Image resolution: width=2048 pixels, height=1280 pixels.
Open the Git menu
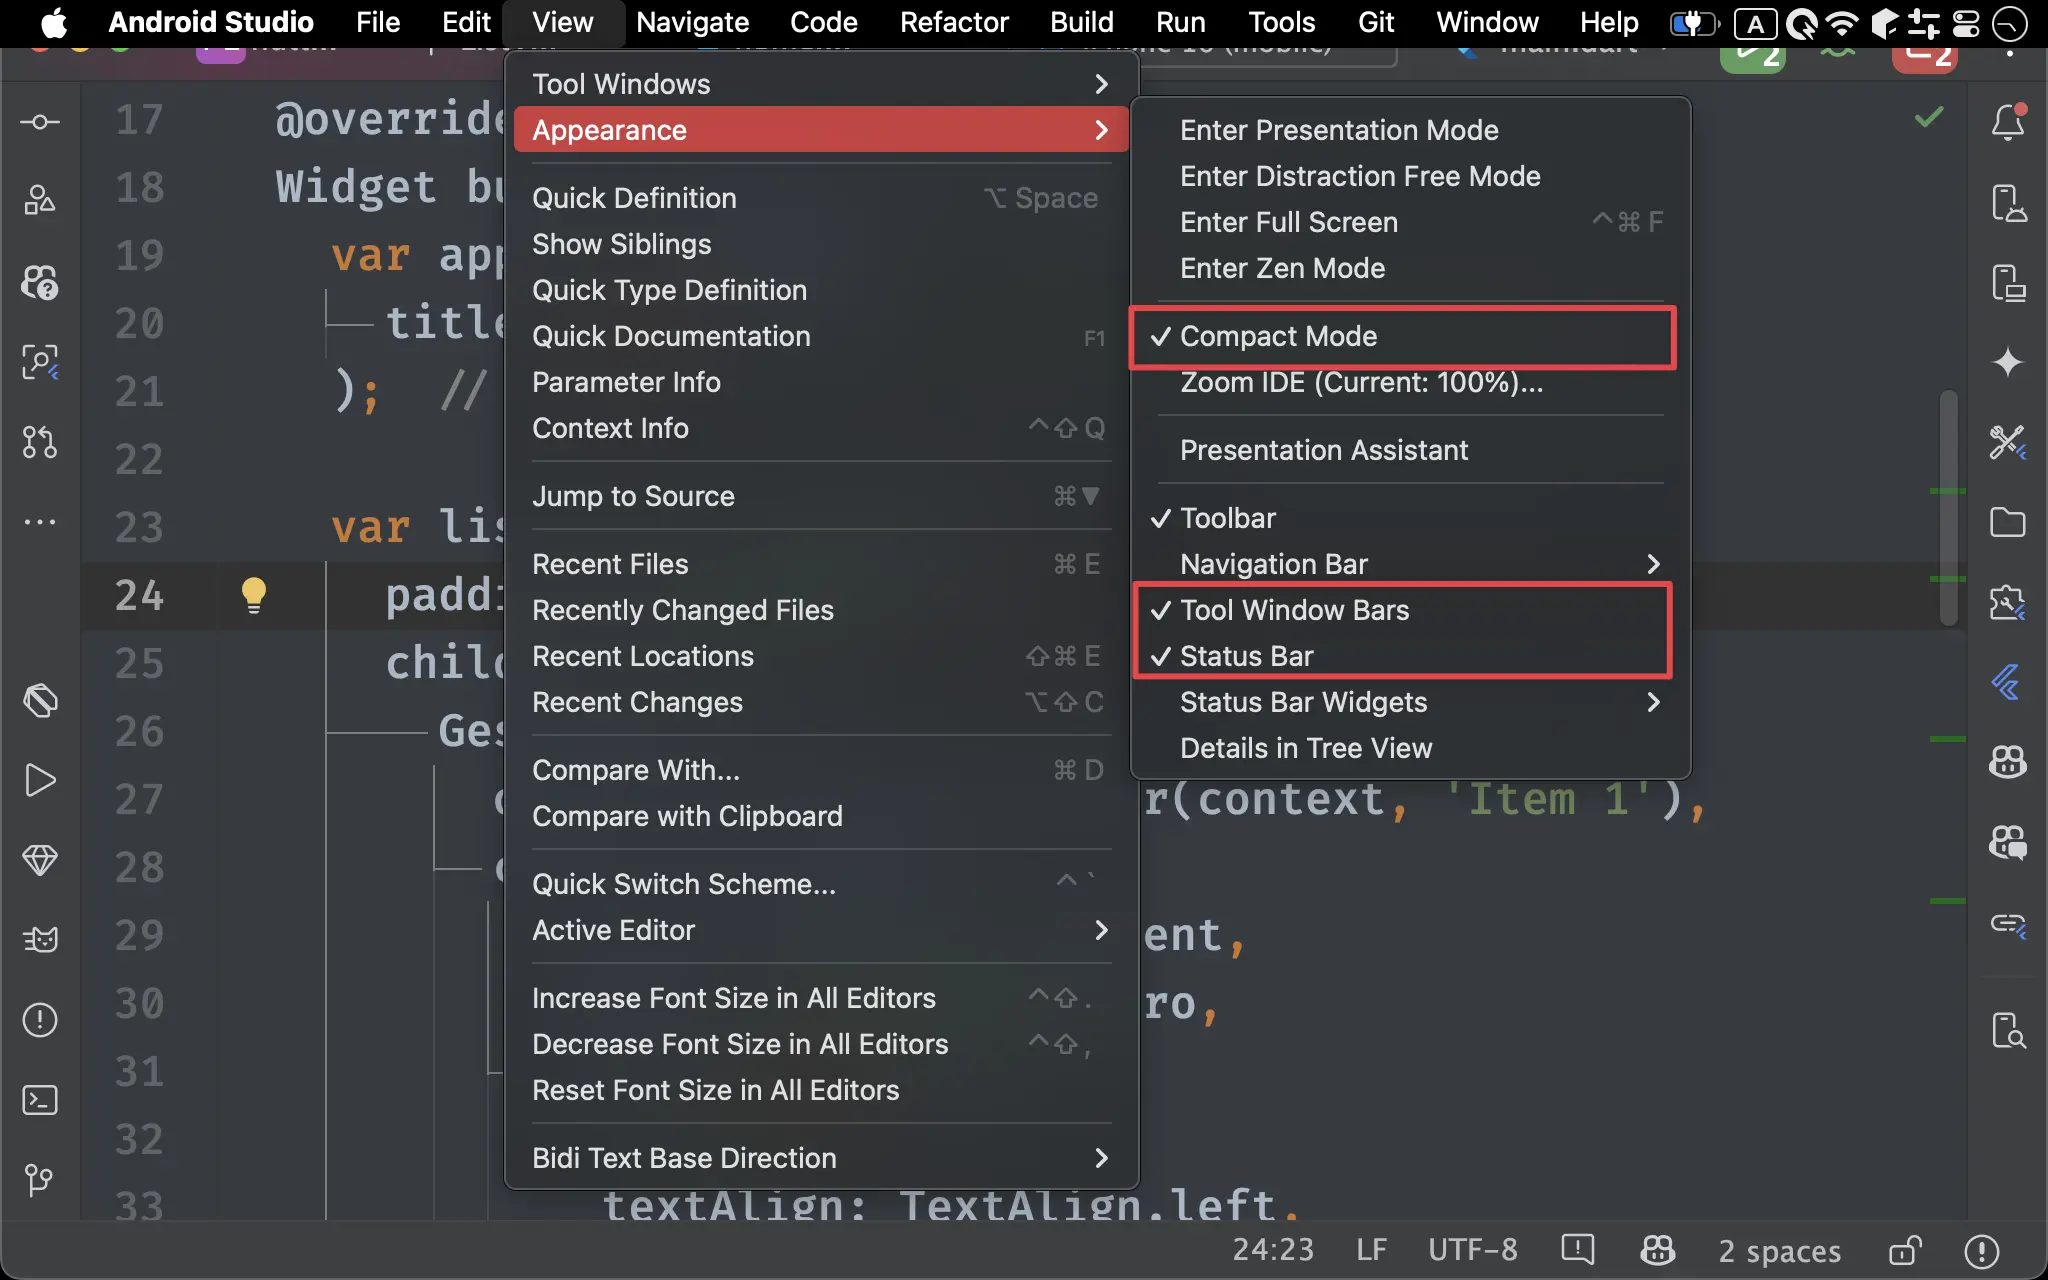[x=1376, y=22]
